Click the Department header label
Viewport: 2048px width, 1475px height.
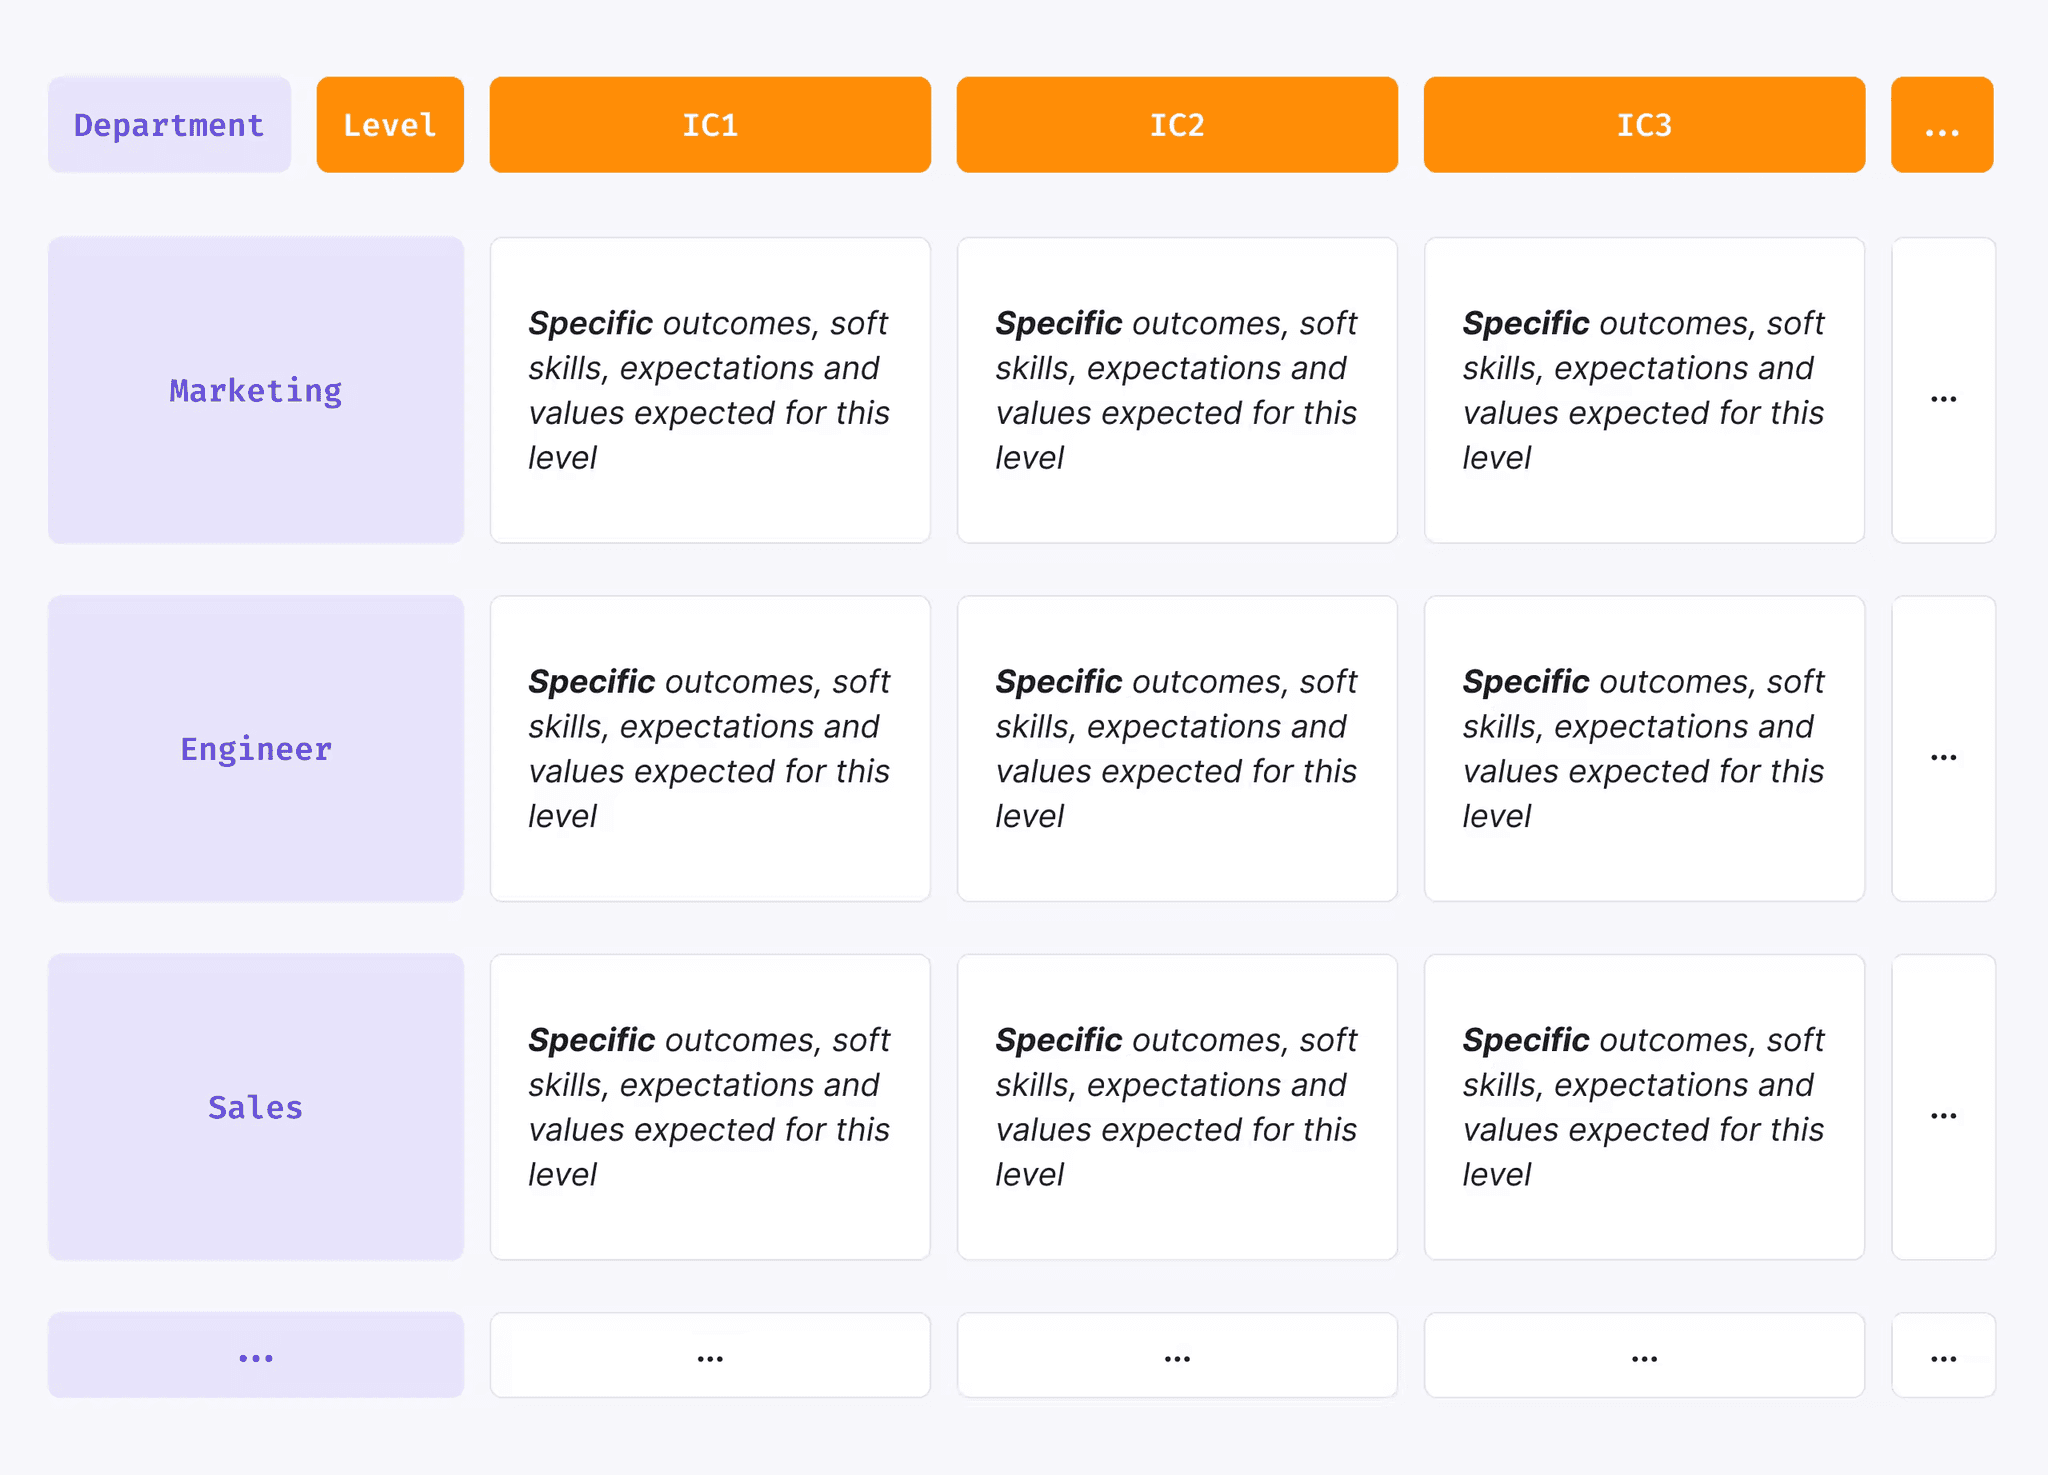coord(169,125)
